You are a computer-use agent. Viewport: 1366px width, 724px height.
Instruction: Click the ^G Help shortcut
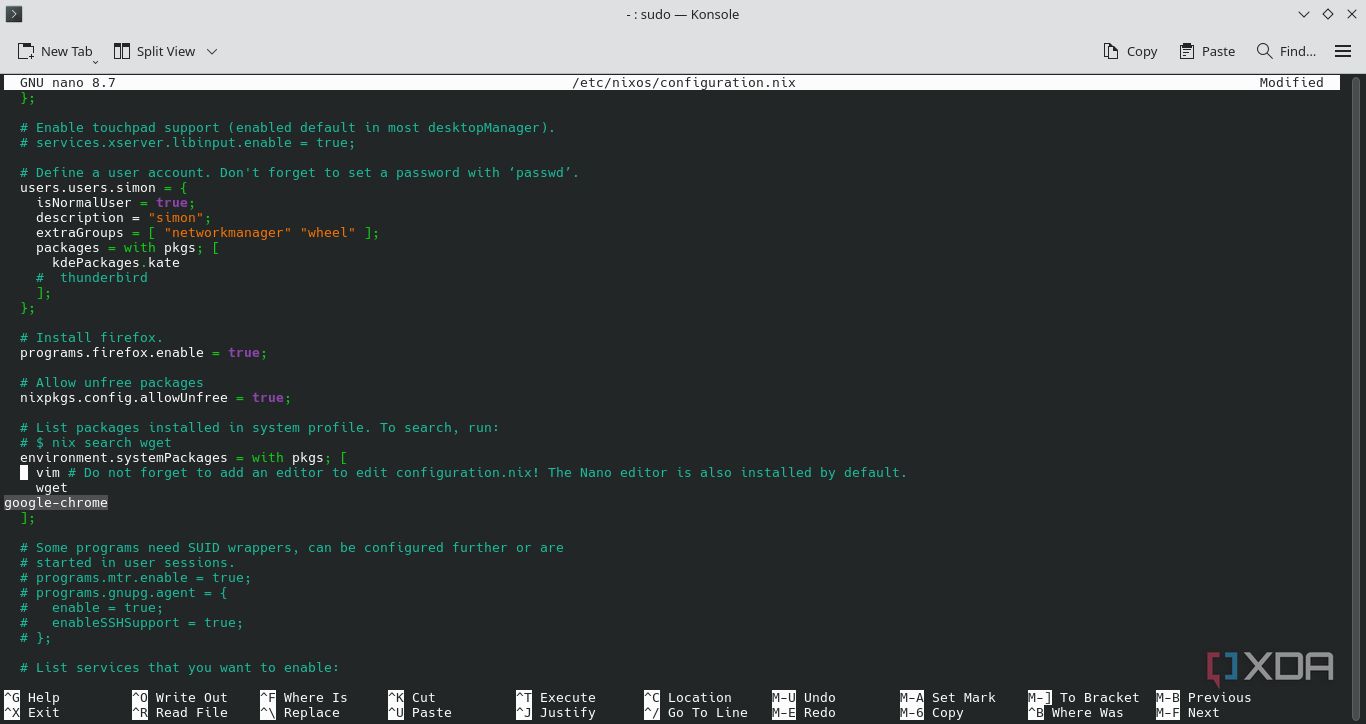point(32,697)
